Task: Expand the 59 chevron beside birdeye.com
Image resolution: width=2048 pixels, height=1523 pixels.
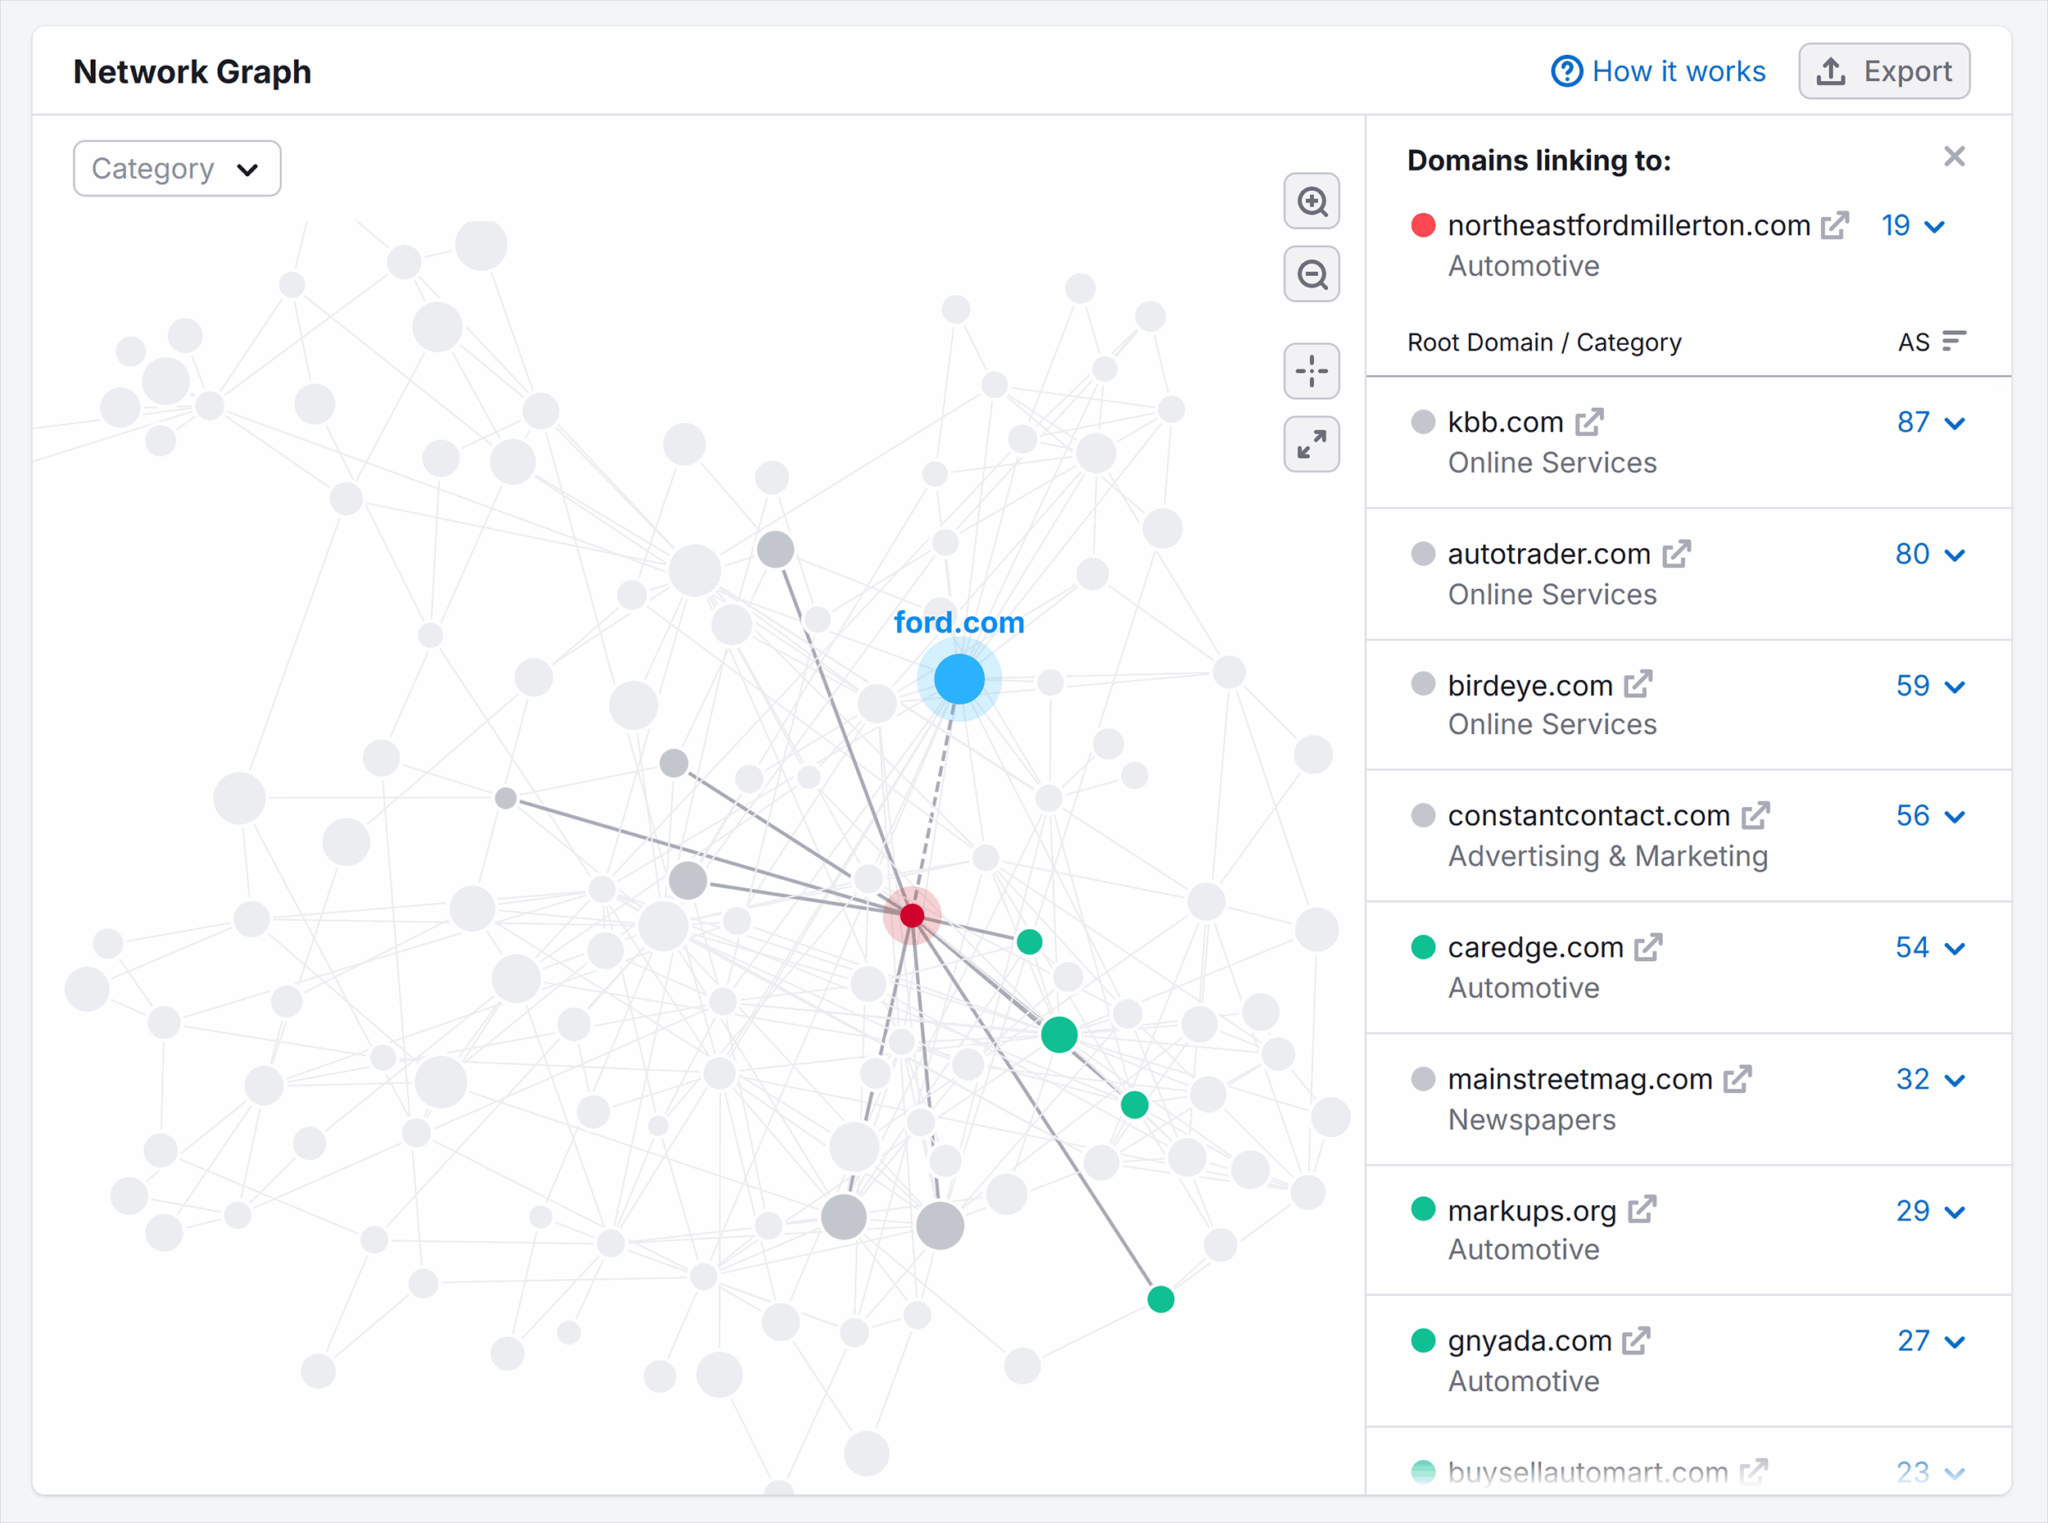Action: pos(1955,685)
